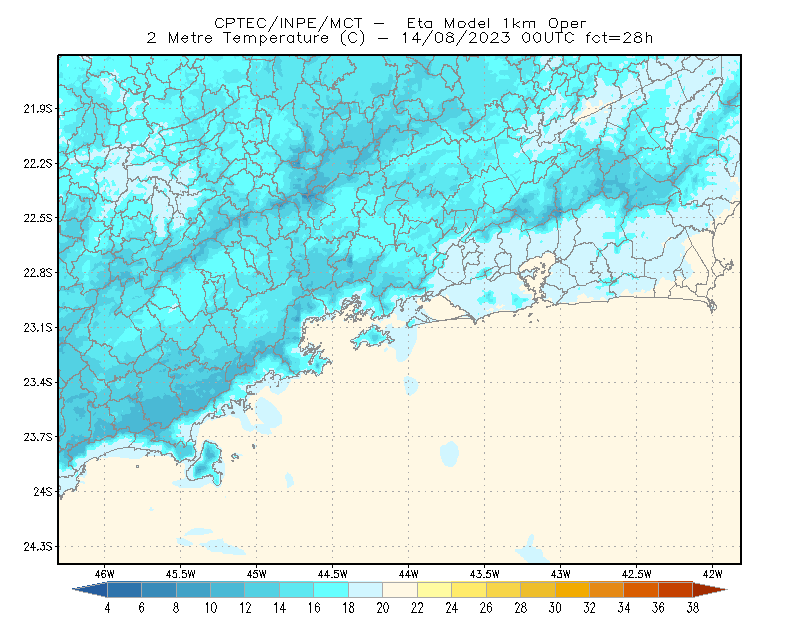Screen dimensions: 800x618
Task: Click colorbar value label '30'
Action: 555,608
